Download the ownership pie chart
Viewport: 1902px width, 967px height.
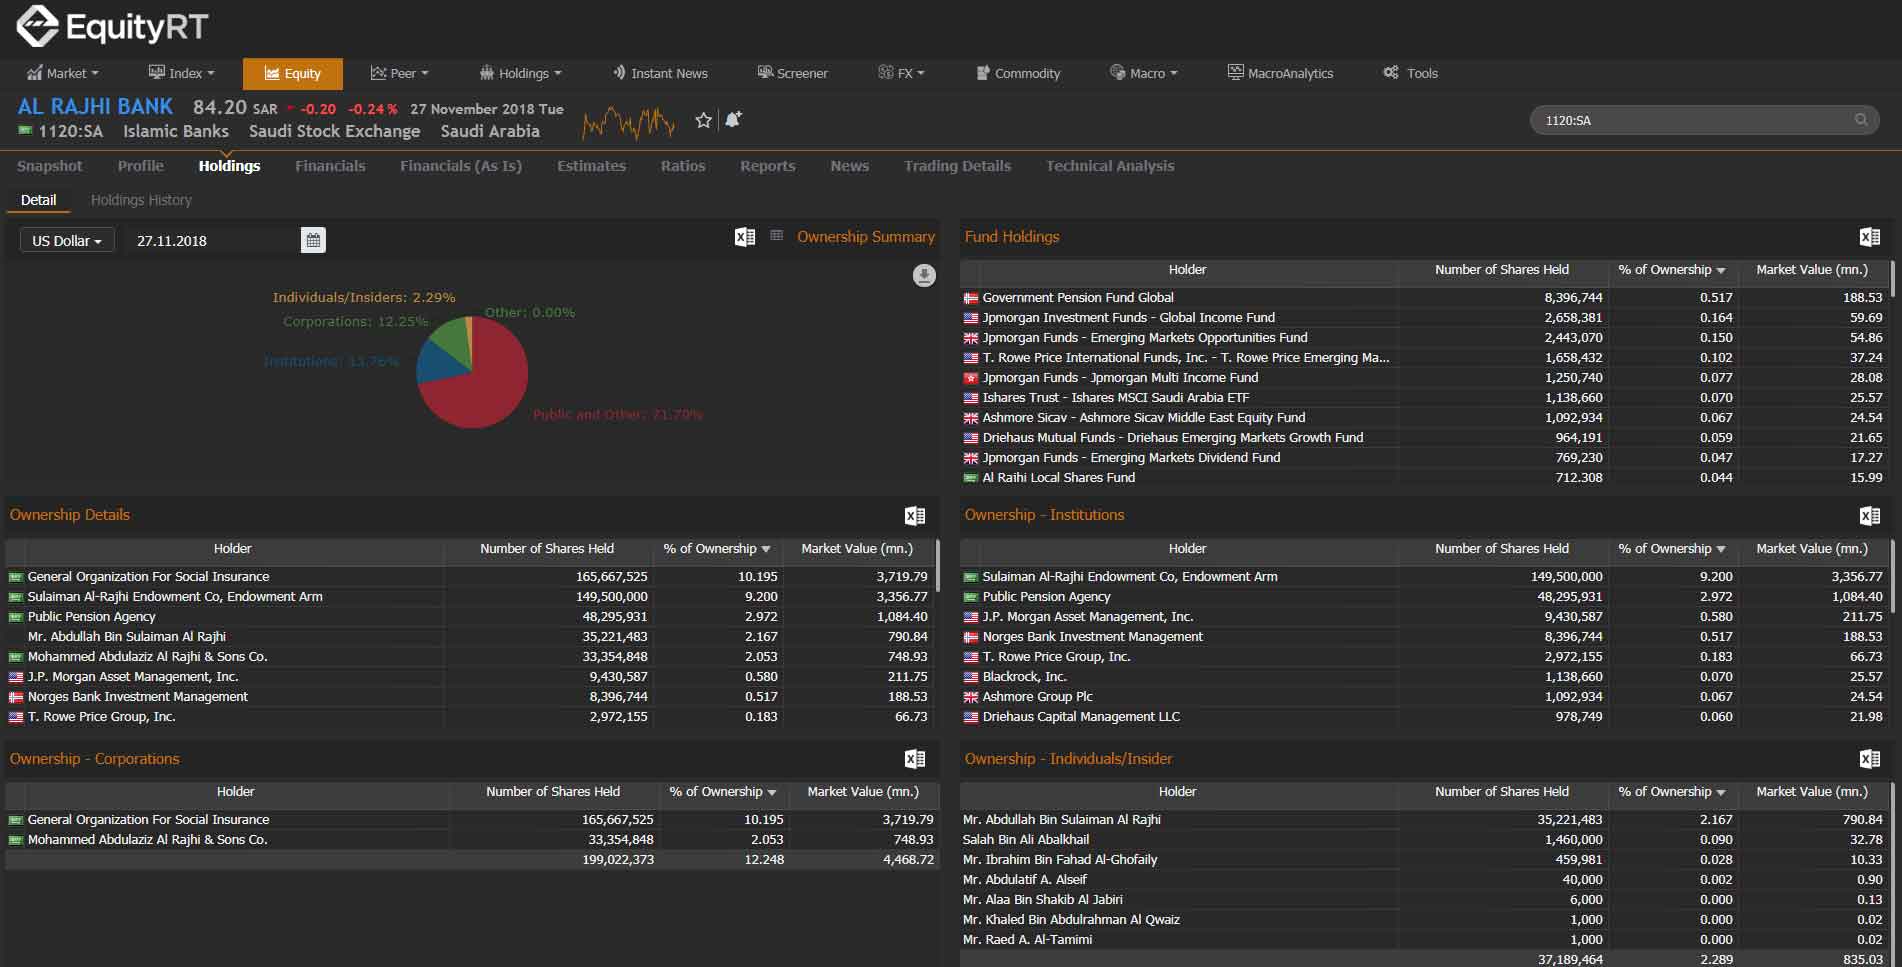pos(924,275)
